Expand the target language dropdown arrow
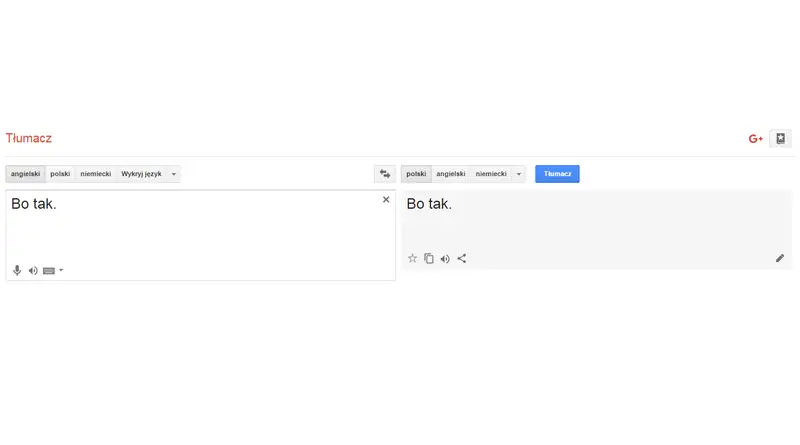800x445 pixels. pos(518,174)
